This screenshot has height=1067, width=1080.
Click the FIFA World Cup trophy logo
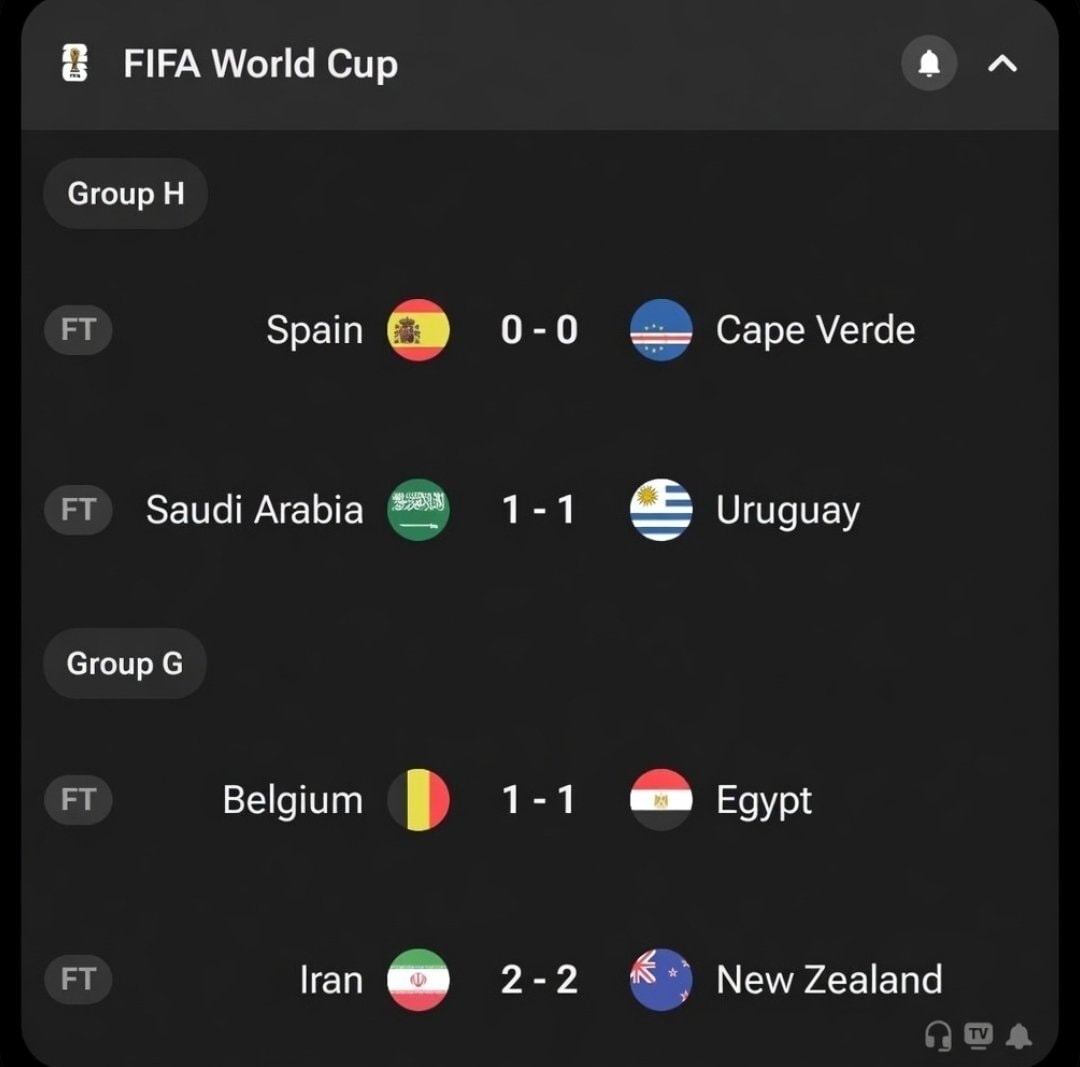(x=74, y=63)
